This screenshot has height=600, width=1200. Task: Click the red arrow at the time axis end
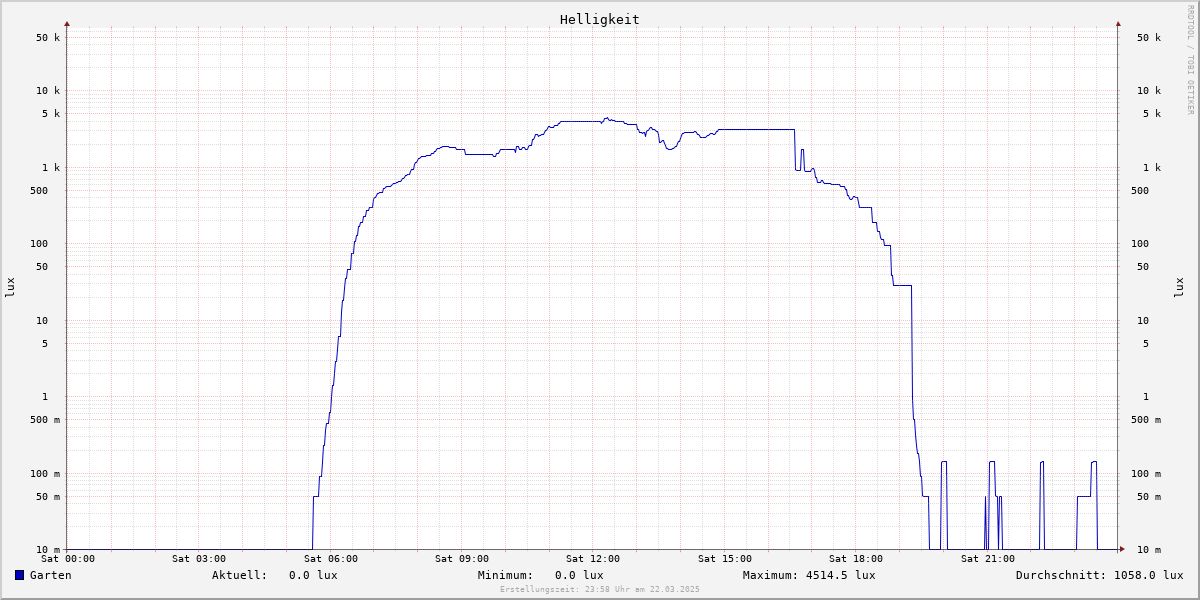1122,549
